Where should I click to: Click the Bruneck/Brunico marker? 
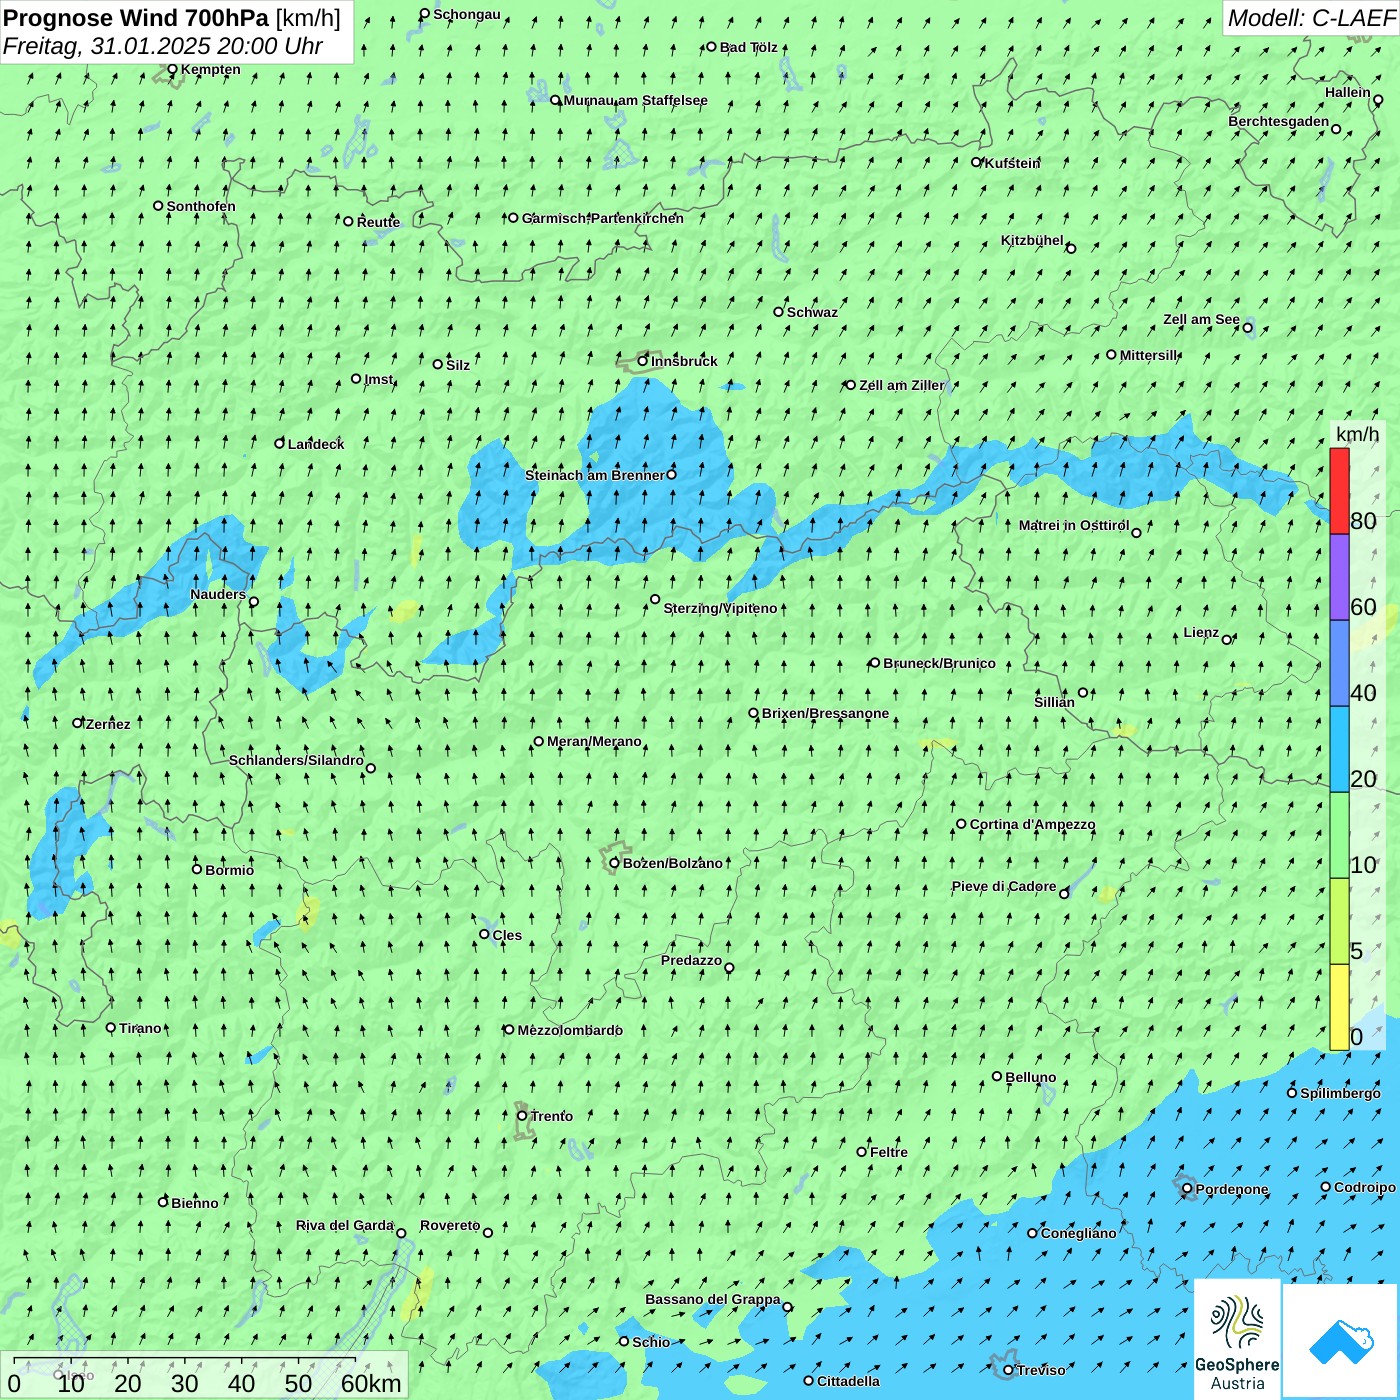[x=875, y=662]
